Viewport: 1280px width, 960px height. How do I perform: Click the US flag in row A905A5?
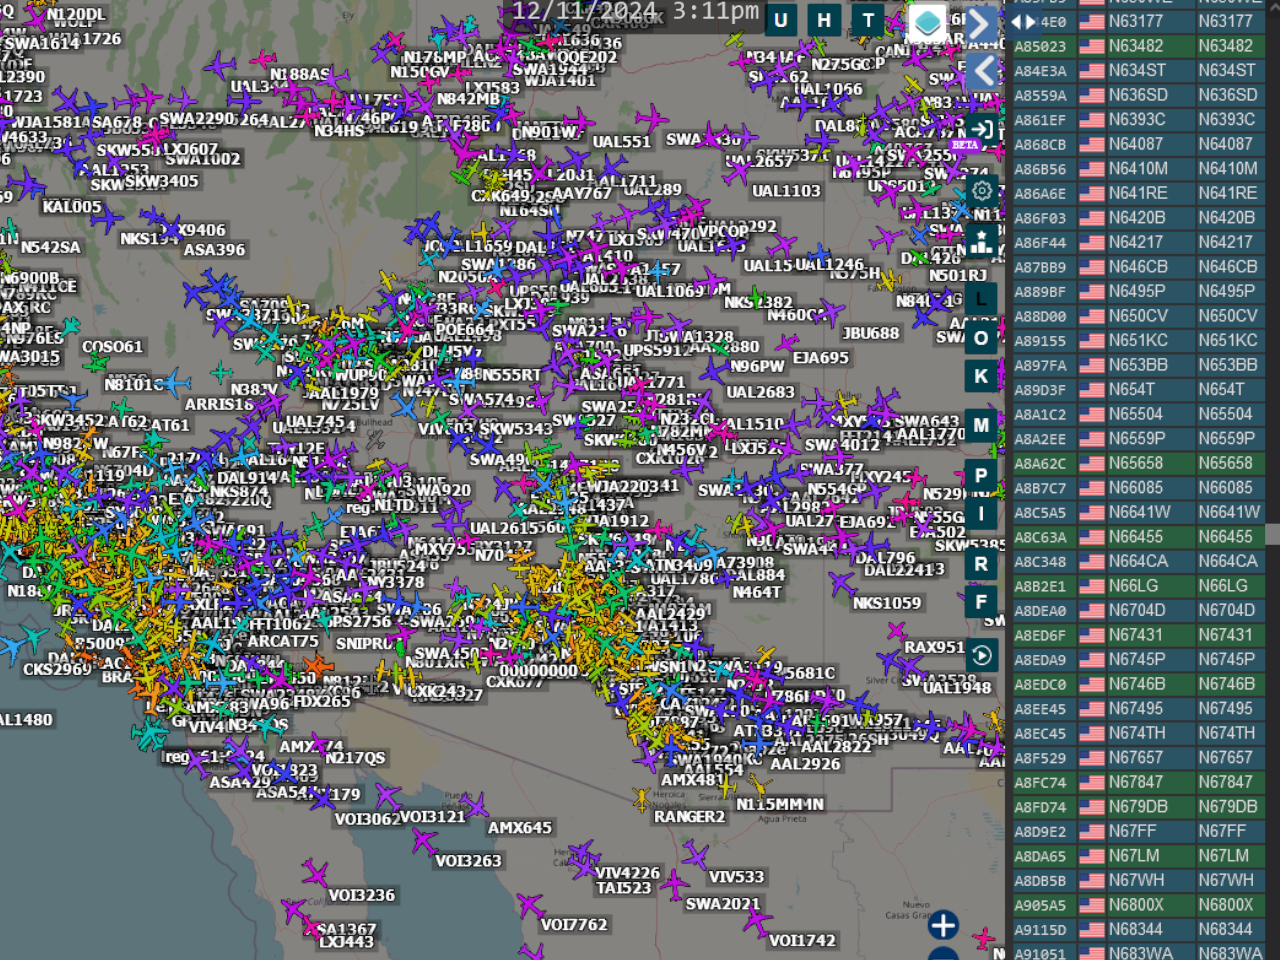pyautogui.click(x=1092, y=905)
